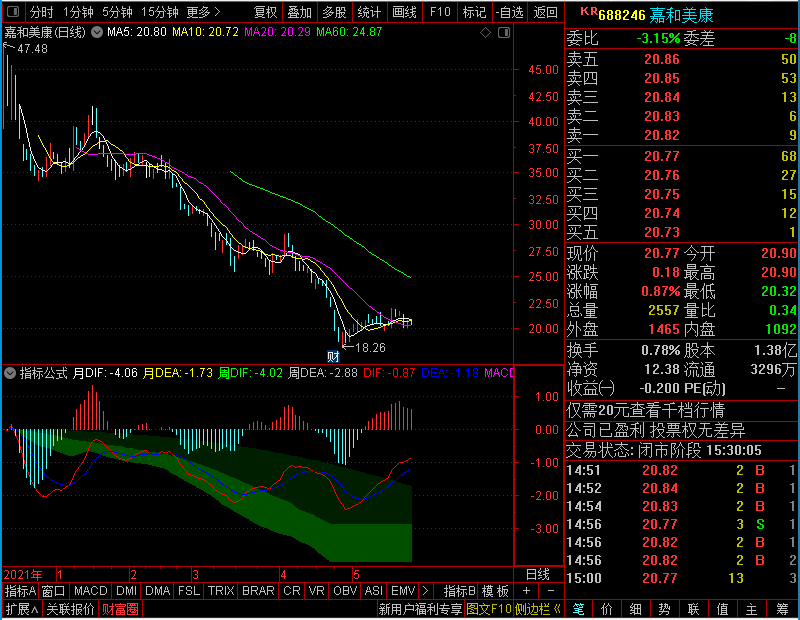
Task: Open the 复权 option
Action: click(265, 12)
